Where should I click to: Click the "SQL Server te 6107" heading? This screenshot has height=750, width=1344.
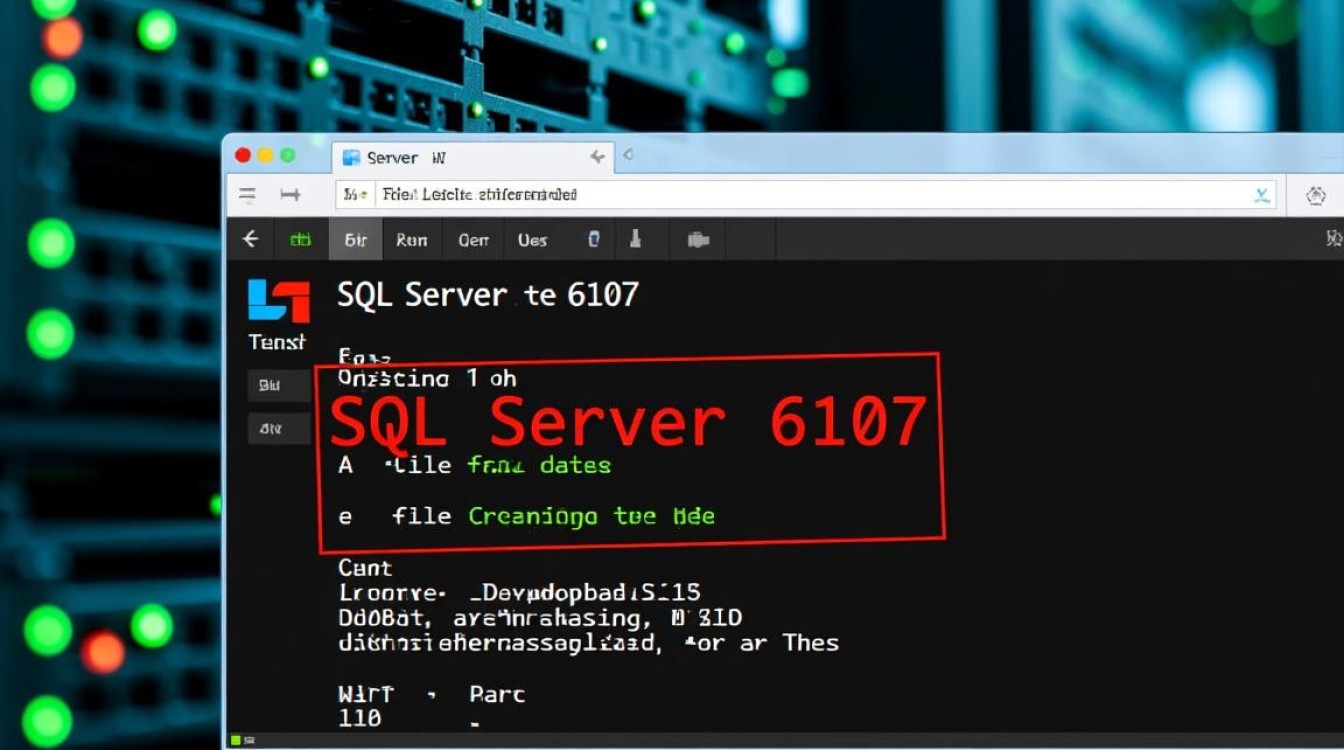(x=488, y=295)
